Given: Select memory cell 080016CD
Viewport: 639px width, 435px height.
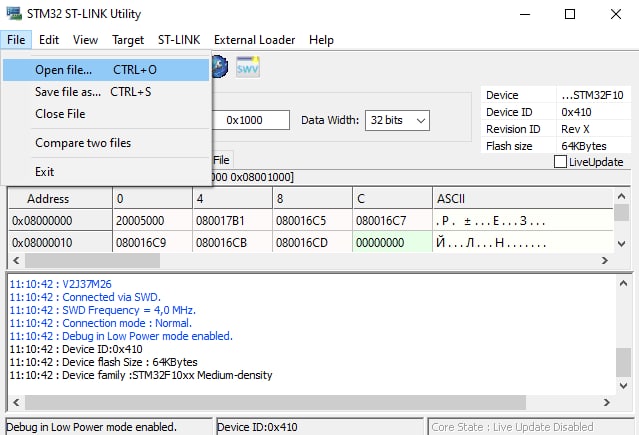Looking at the screenshot, I should point(312,243).
